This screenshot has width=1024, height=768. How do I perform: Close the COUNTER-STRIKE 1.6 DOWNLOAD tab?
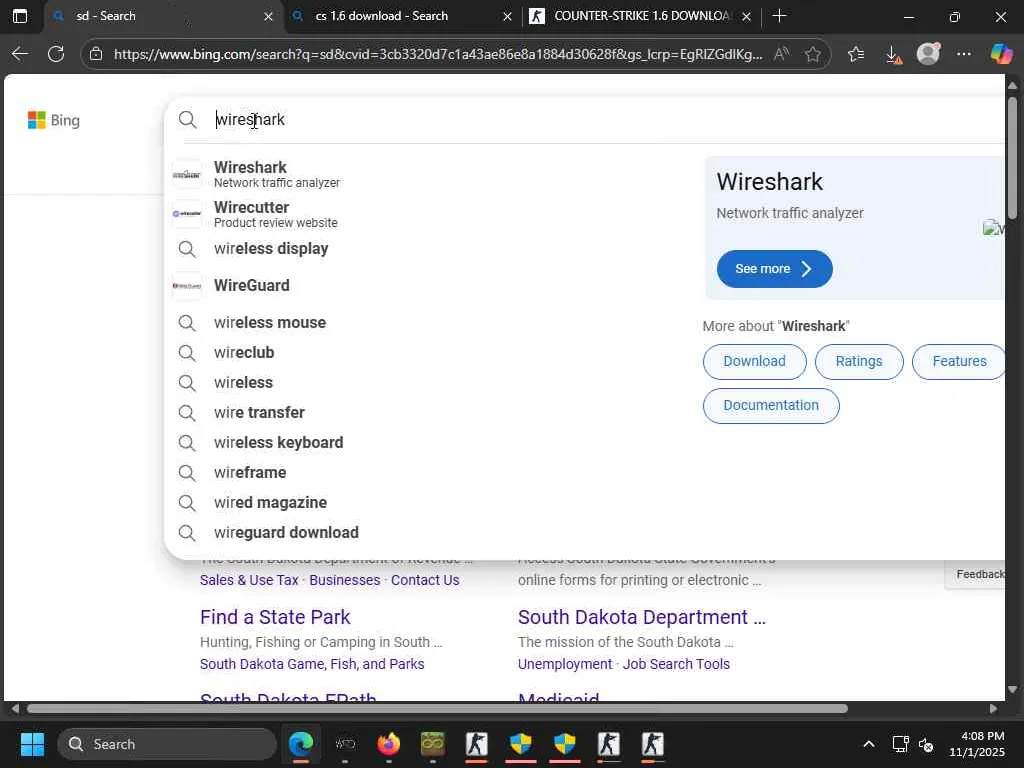[746, 17]
